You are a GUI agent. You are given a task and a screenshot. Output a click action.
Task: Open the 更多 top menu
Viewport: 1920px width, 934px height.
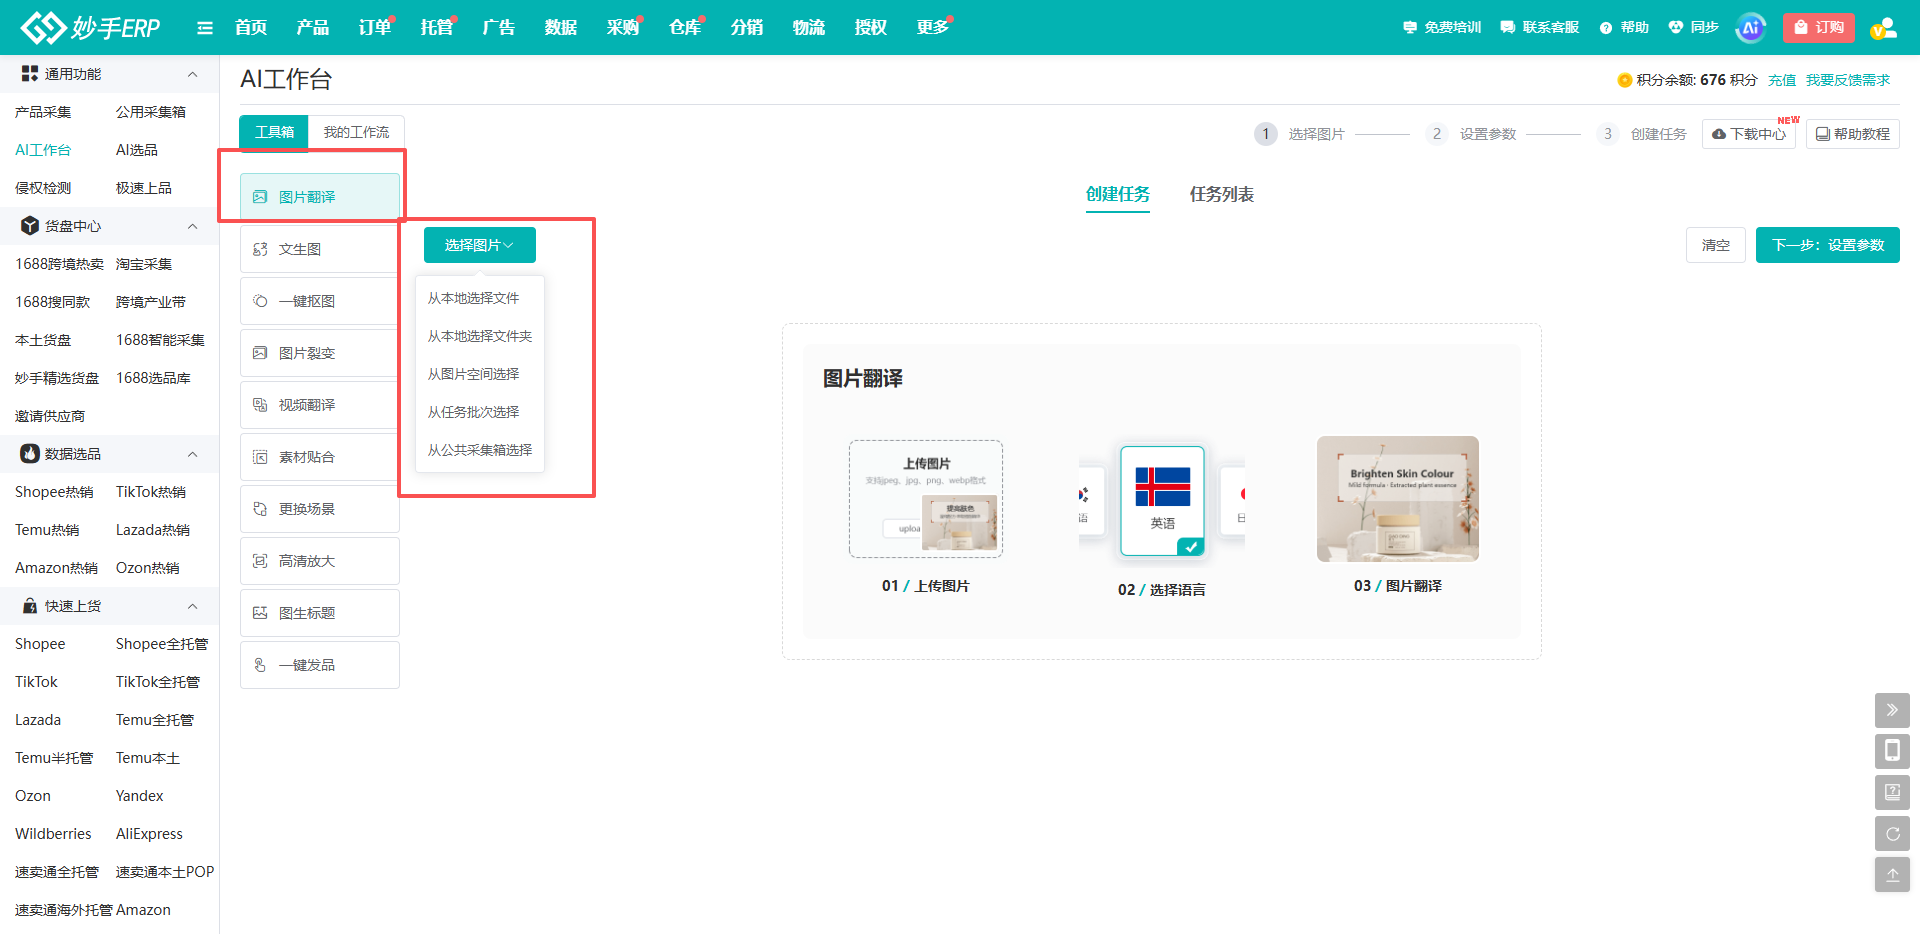click(933, 28)
